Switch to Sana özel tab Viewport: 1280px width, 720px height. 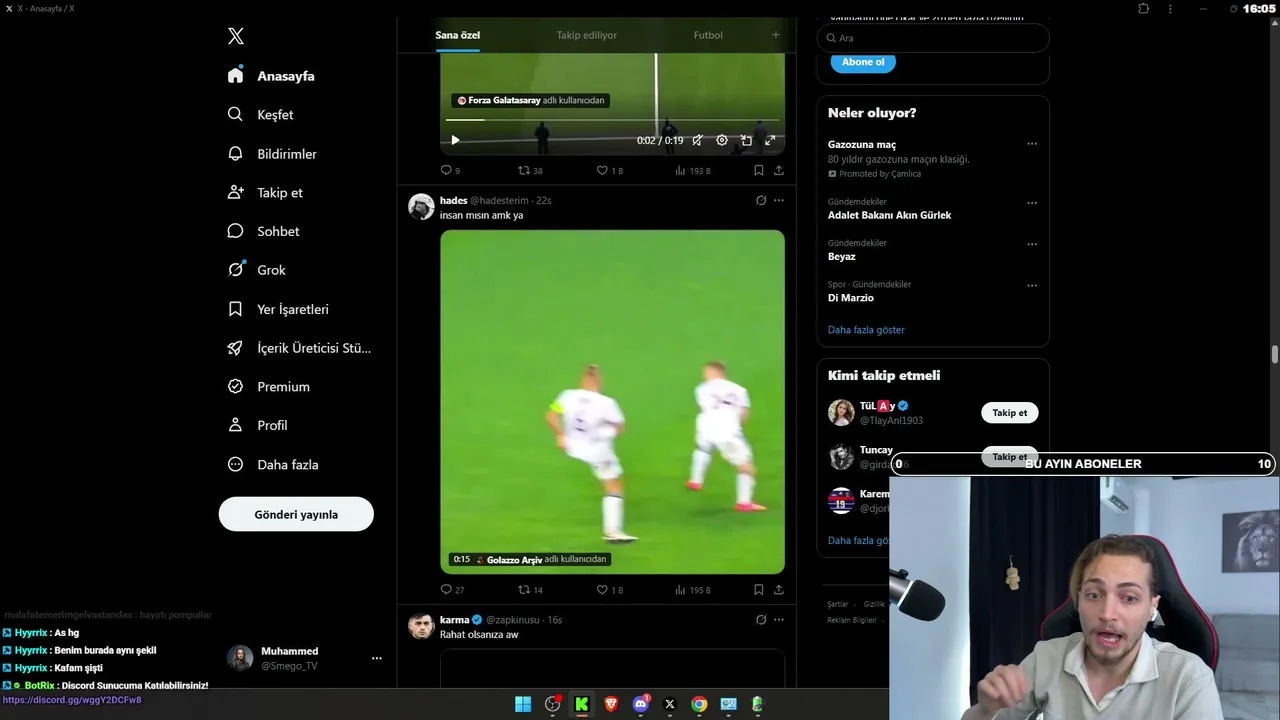(x=458, y=35)
